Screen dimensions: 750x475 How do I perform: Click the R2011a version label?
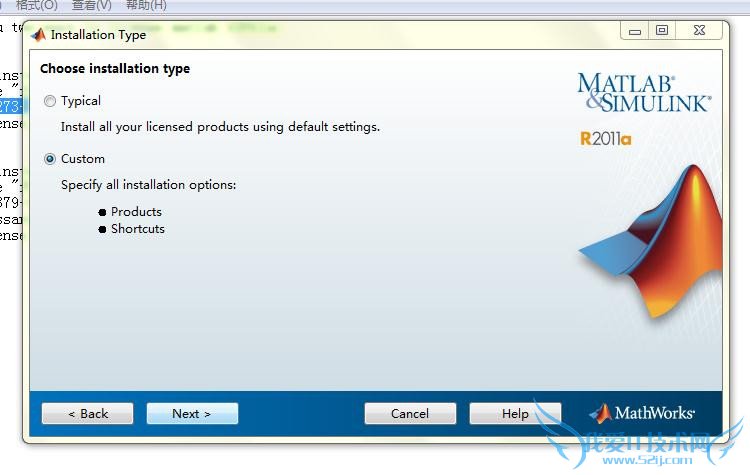point(606,139)
